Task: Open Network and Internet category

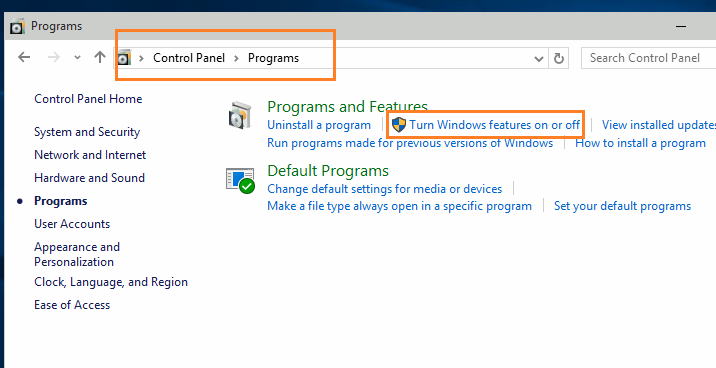Action: pos(90,155)
